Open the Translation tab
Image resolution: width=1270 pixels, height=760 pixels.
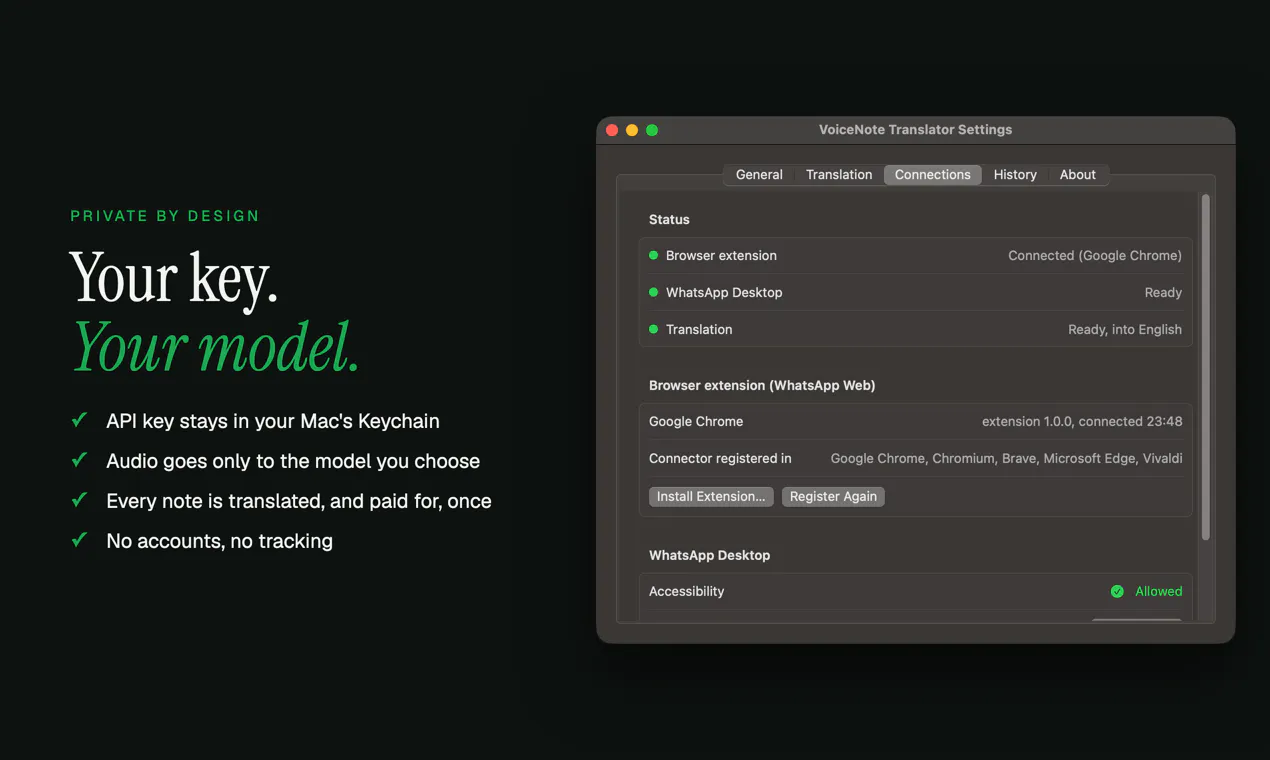click(x=839, y=174)
